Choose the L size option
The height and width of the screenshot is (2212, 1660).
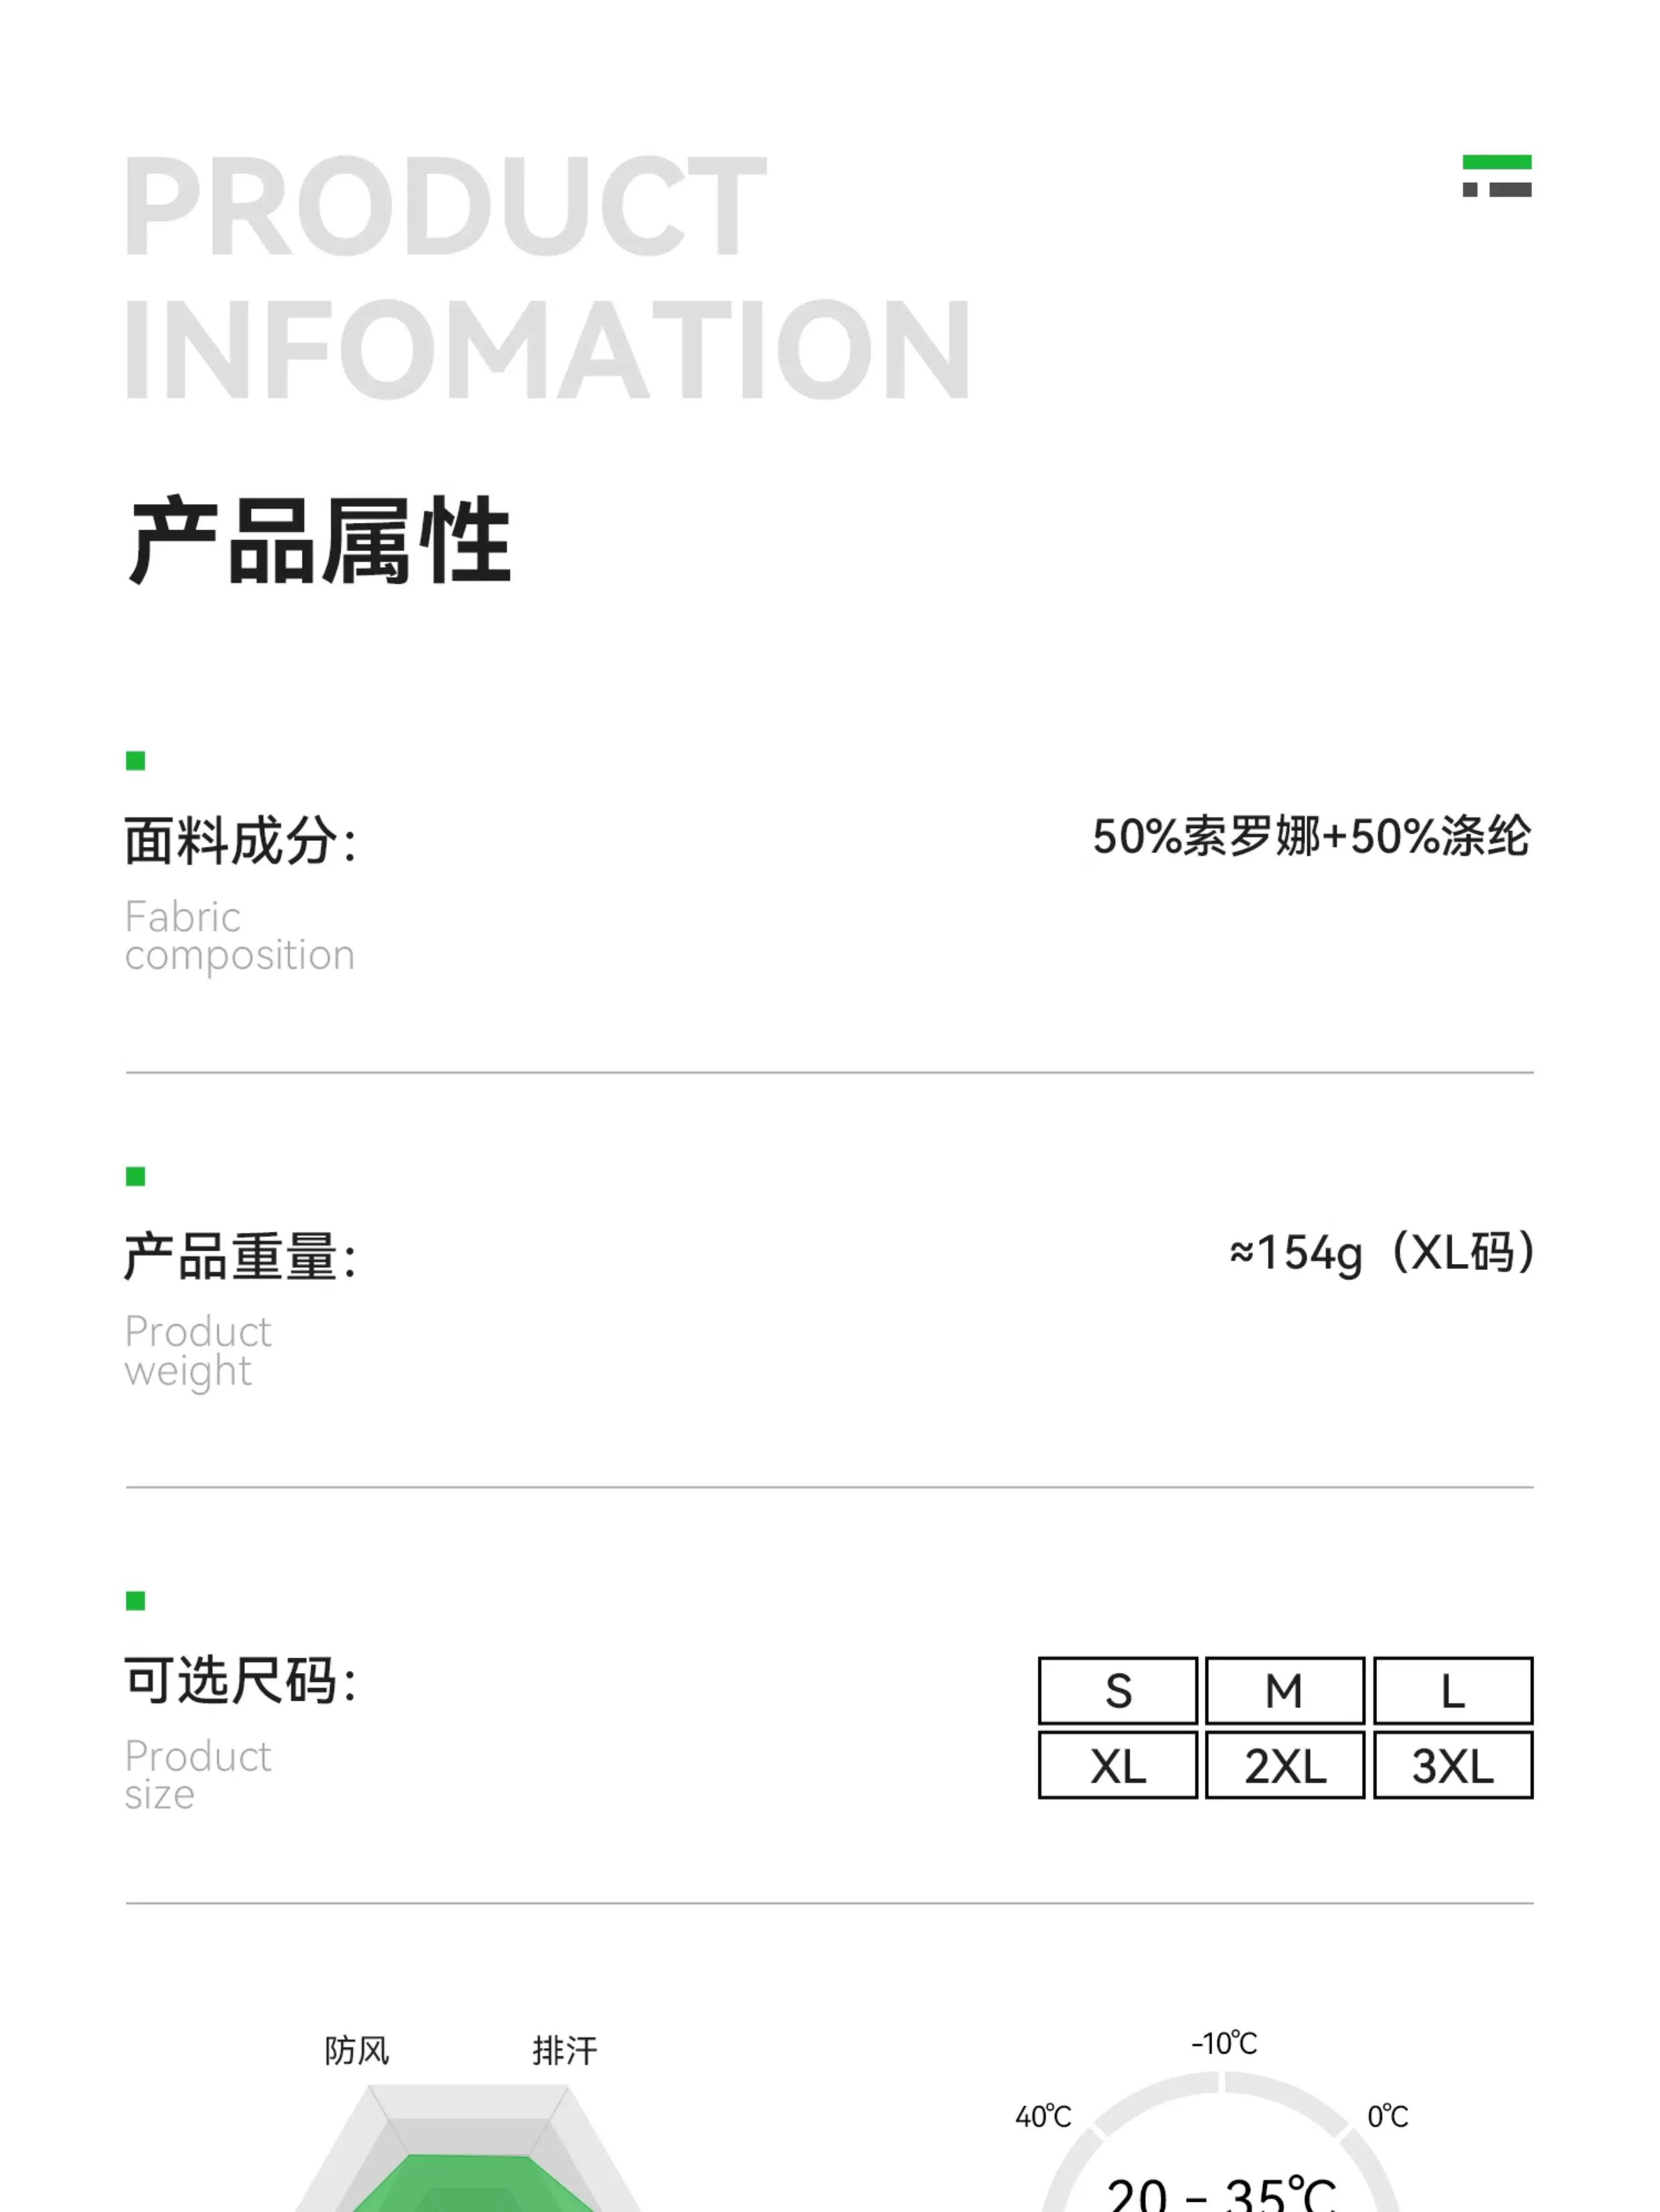[x=1453, y=1691]
